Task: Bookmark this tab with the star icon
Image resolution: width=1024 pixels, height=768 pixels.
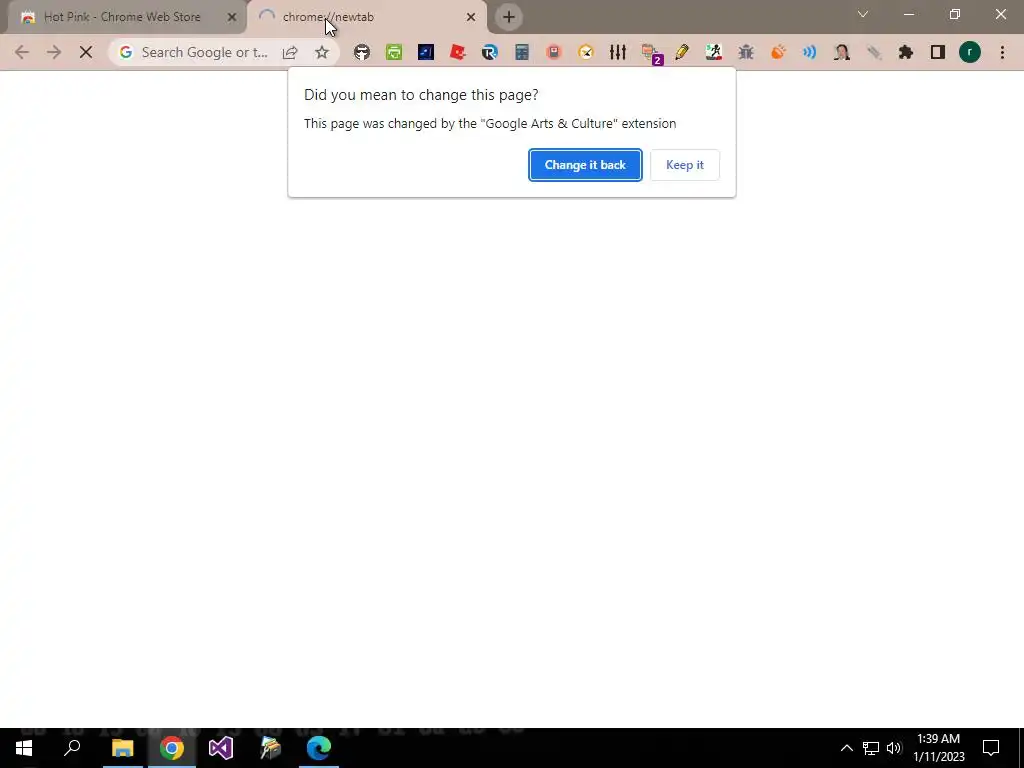Action: pos(321,52)
